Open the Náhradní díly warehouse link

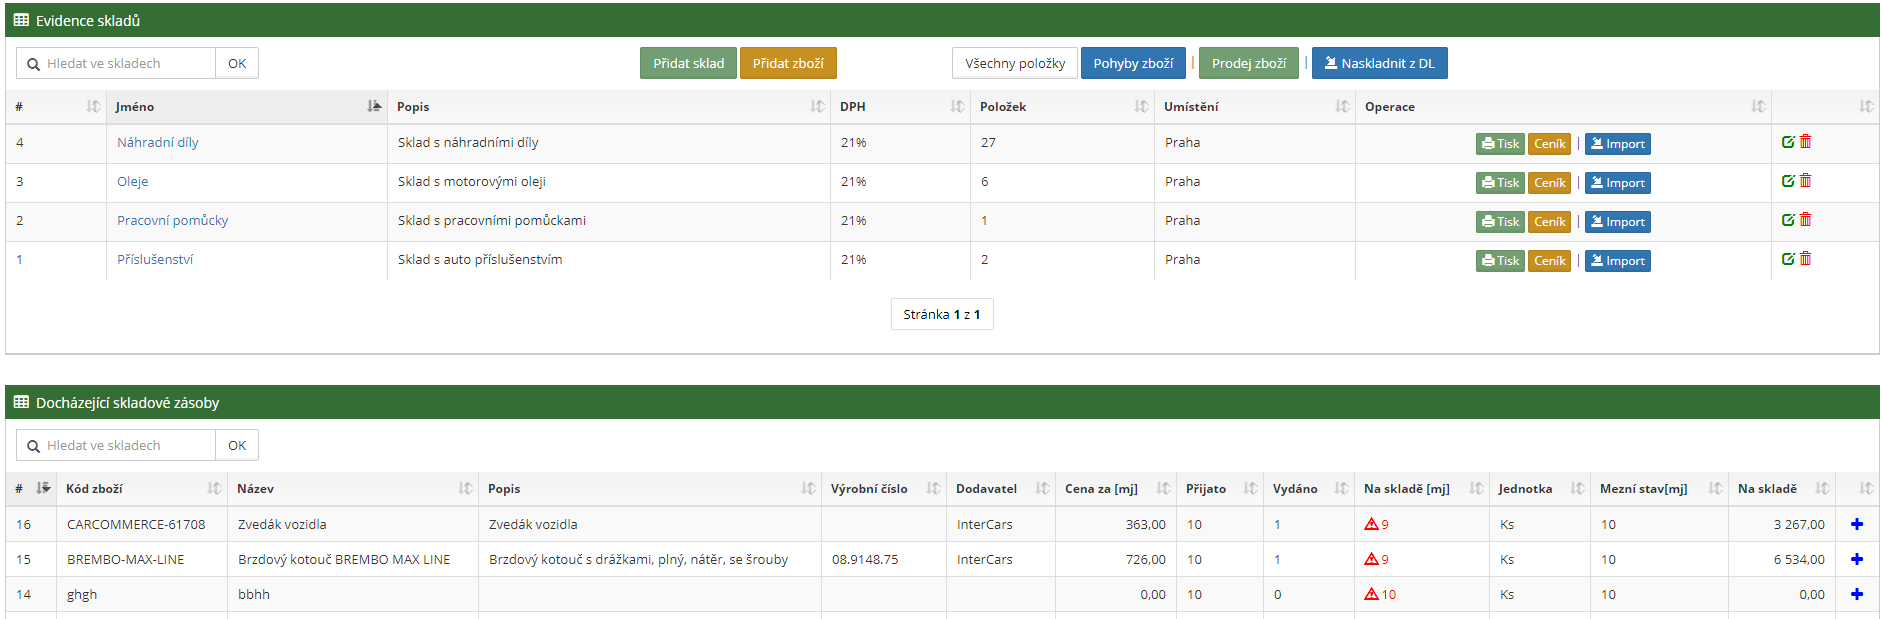tap(158, 142)
